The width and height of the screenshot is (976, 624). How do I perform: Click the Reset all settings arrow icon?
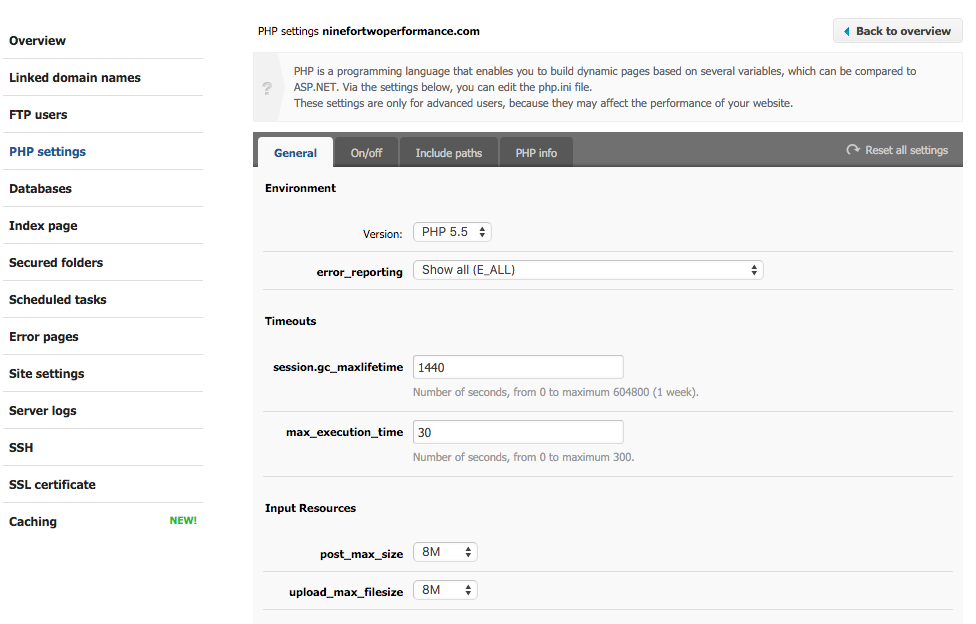pos(853,149)
